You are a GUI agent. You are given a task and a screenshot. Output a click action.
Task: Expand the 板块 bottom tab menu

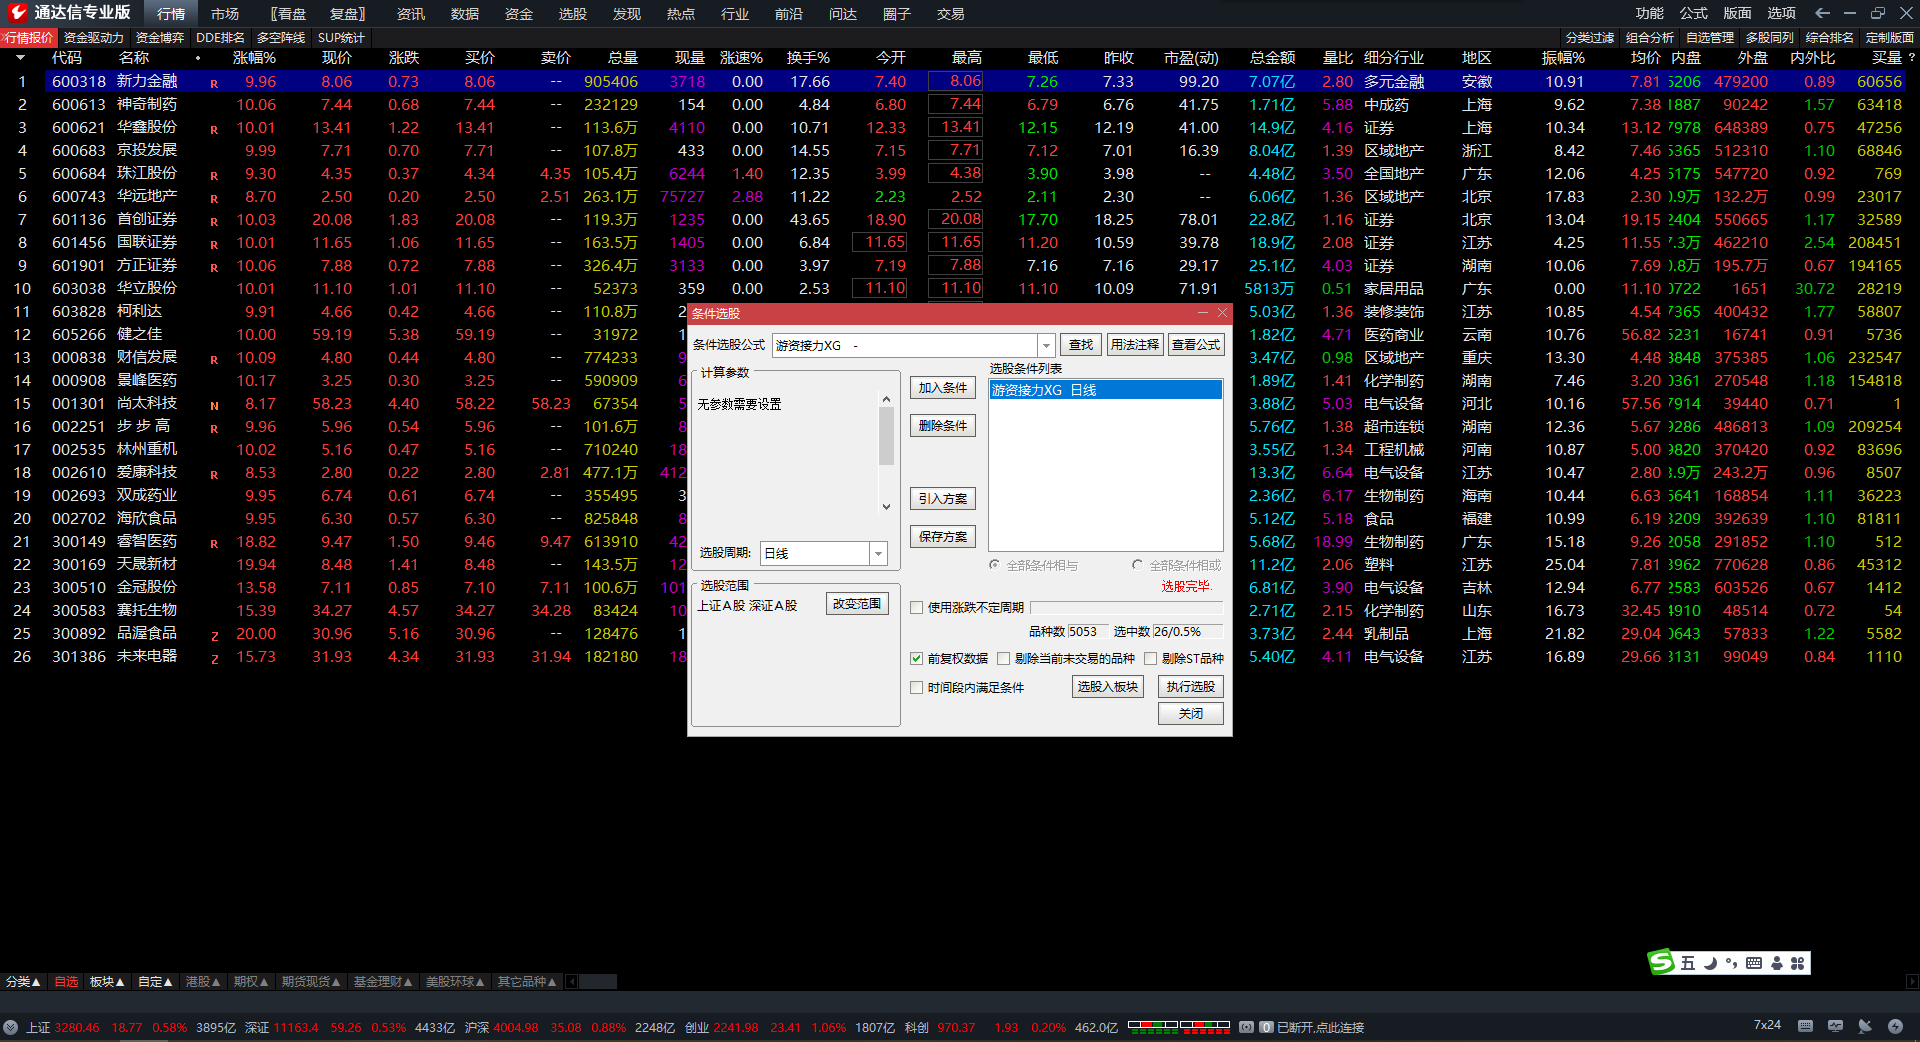tap(107, 982)
